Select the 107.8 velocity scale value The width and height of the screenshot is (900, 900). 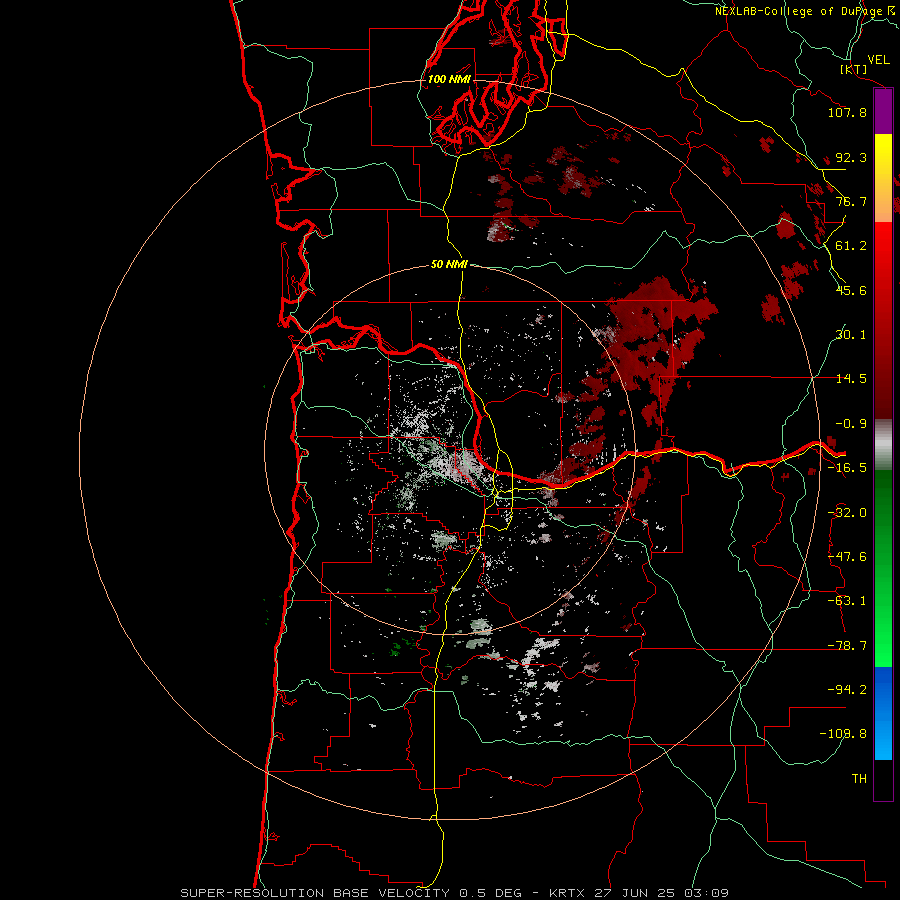pos(847,112)
